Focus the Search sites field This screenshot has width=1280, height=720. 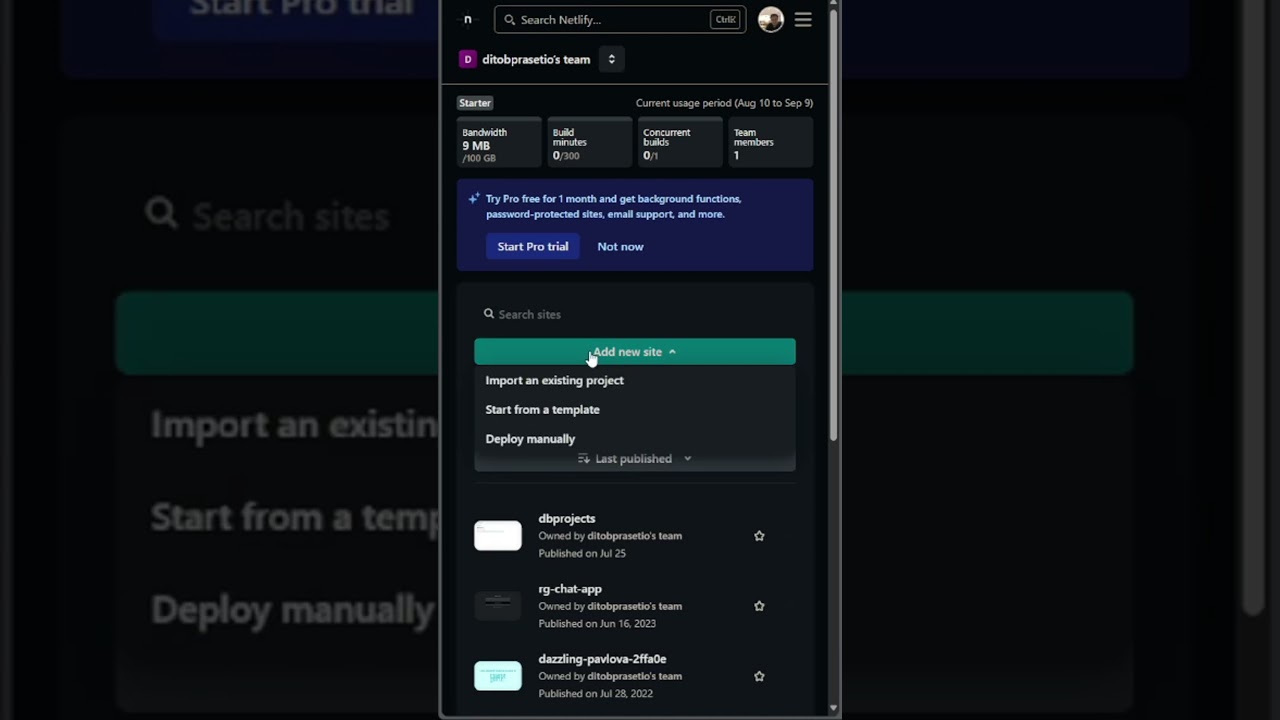(635, 314)
